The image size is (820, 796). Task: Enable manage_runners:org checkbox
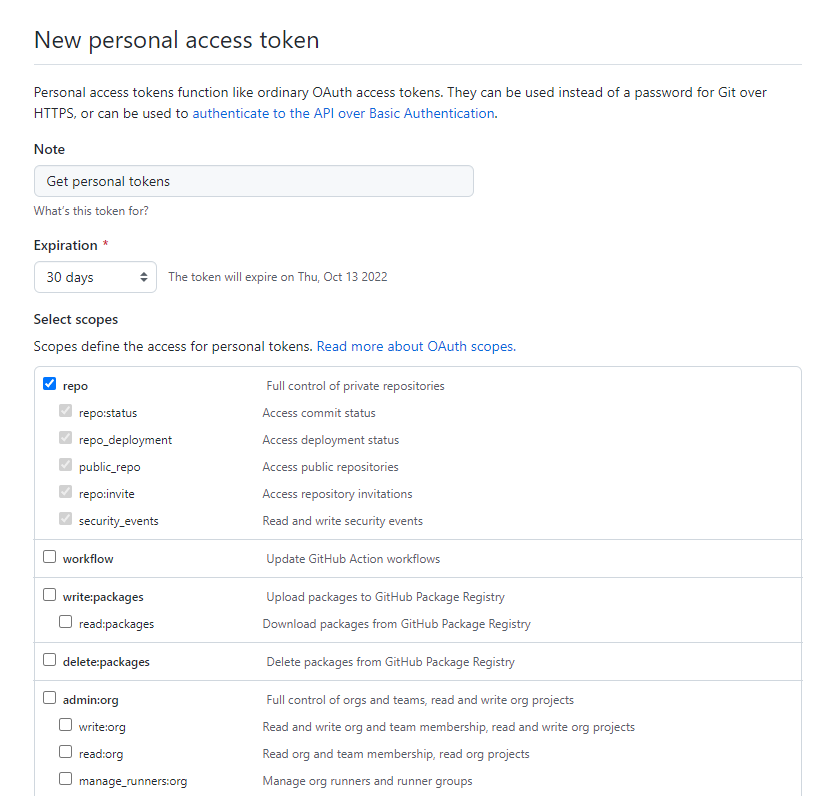(x=66, y=779)
